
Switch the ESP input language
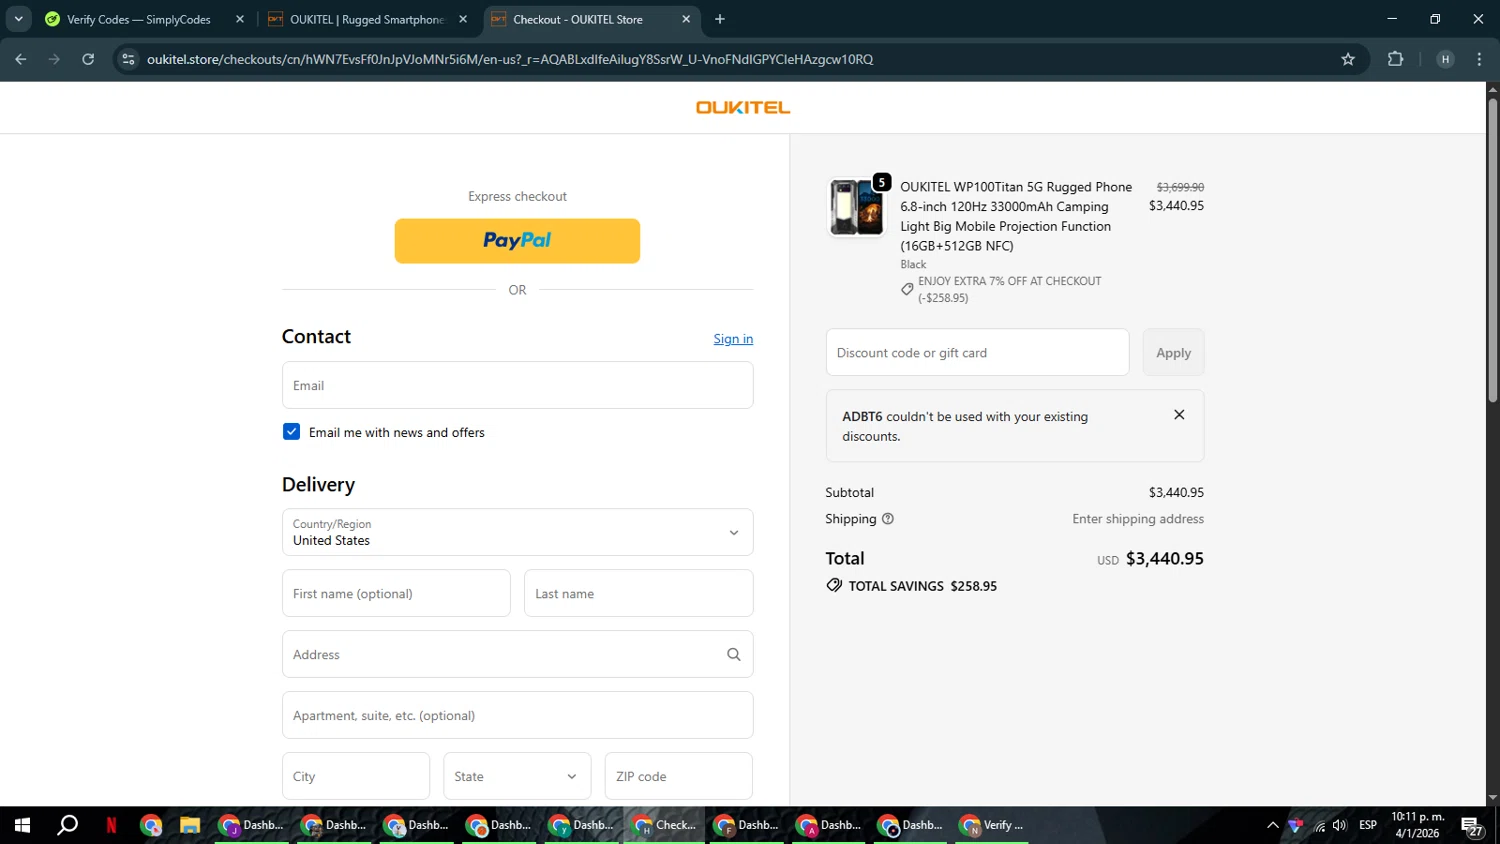1368,825
